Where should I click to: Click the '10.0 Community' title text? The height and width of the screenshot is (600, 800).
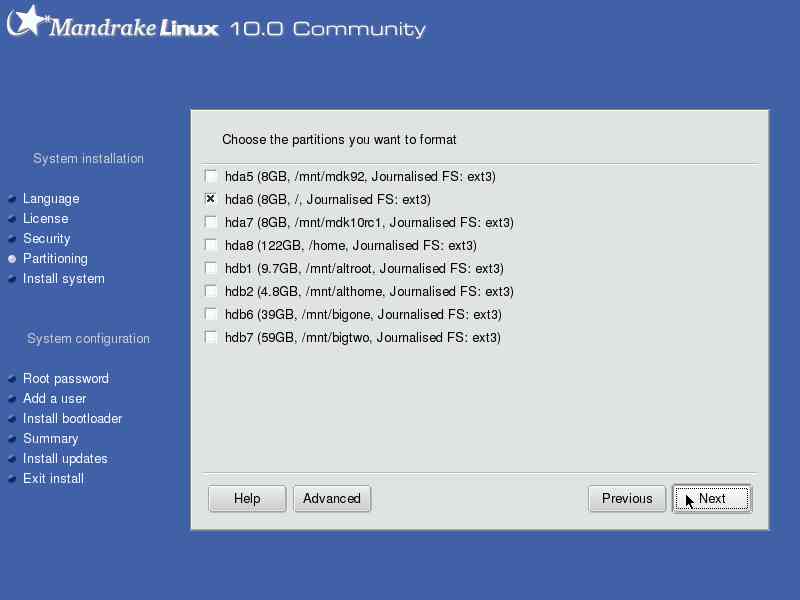click(328, 29)
